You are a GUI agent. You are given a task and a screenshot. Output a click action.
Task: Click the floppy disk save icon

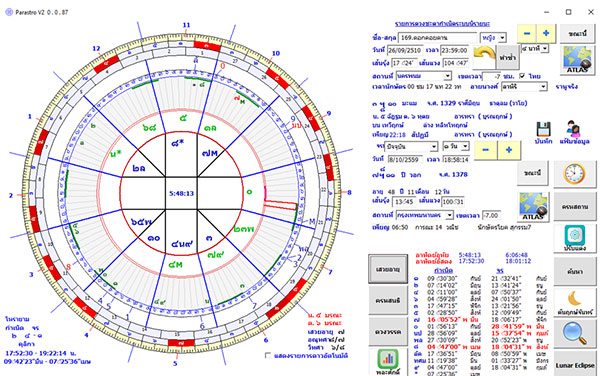pos(543,129)
